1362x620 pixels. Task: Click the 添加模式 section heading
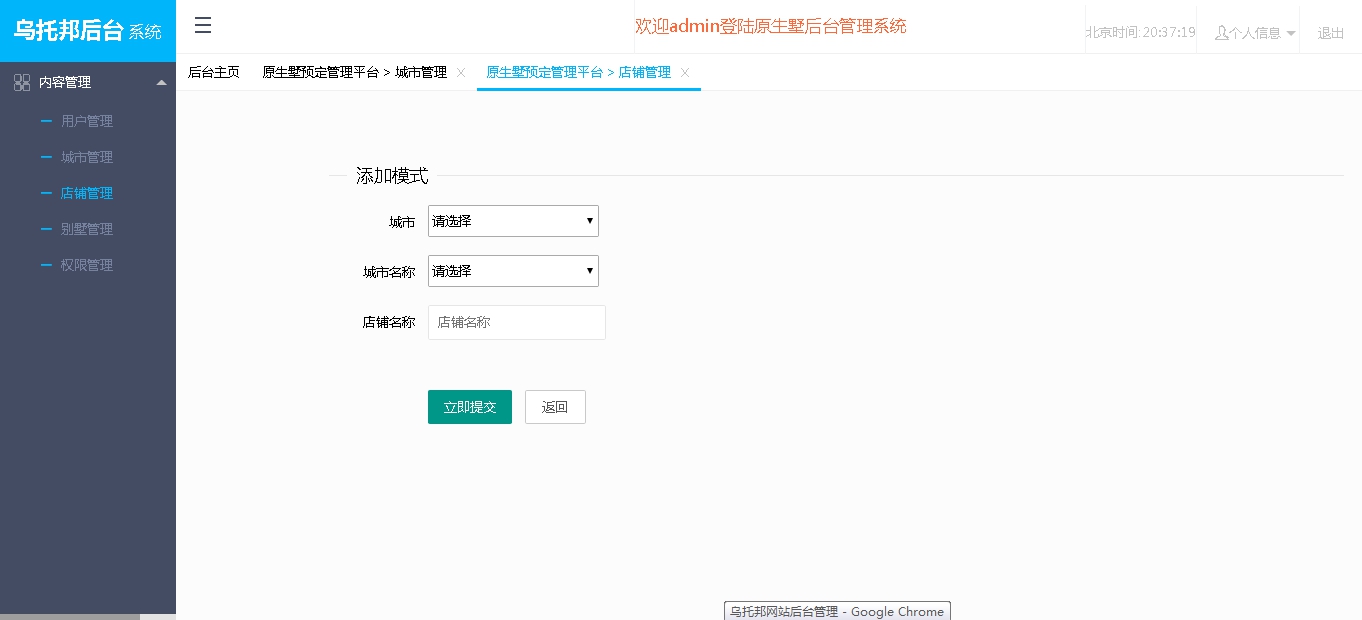392,176
